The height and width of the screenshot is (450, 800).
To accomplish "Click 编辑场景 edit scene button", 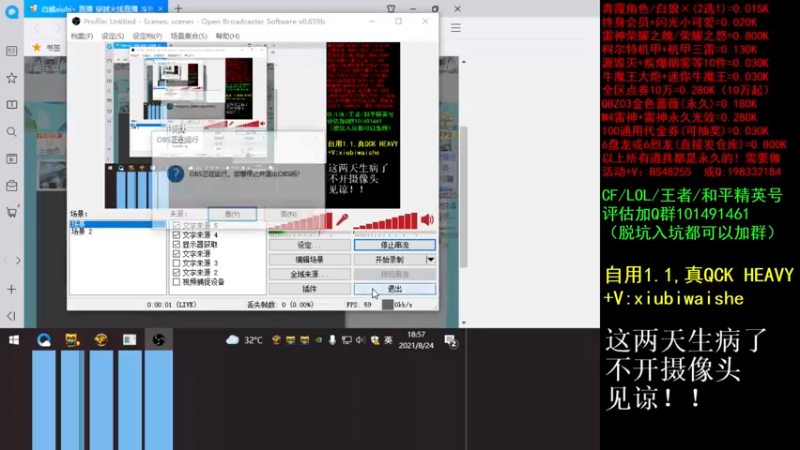I will [x=309, y=260].
